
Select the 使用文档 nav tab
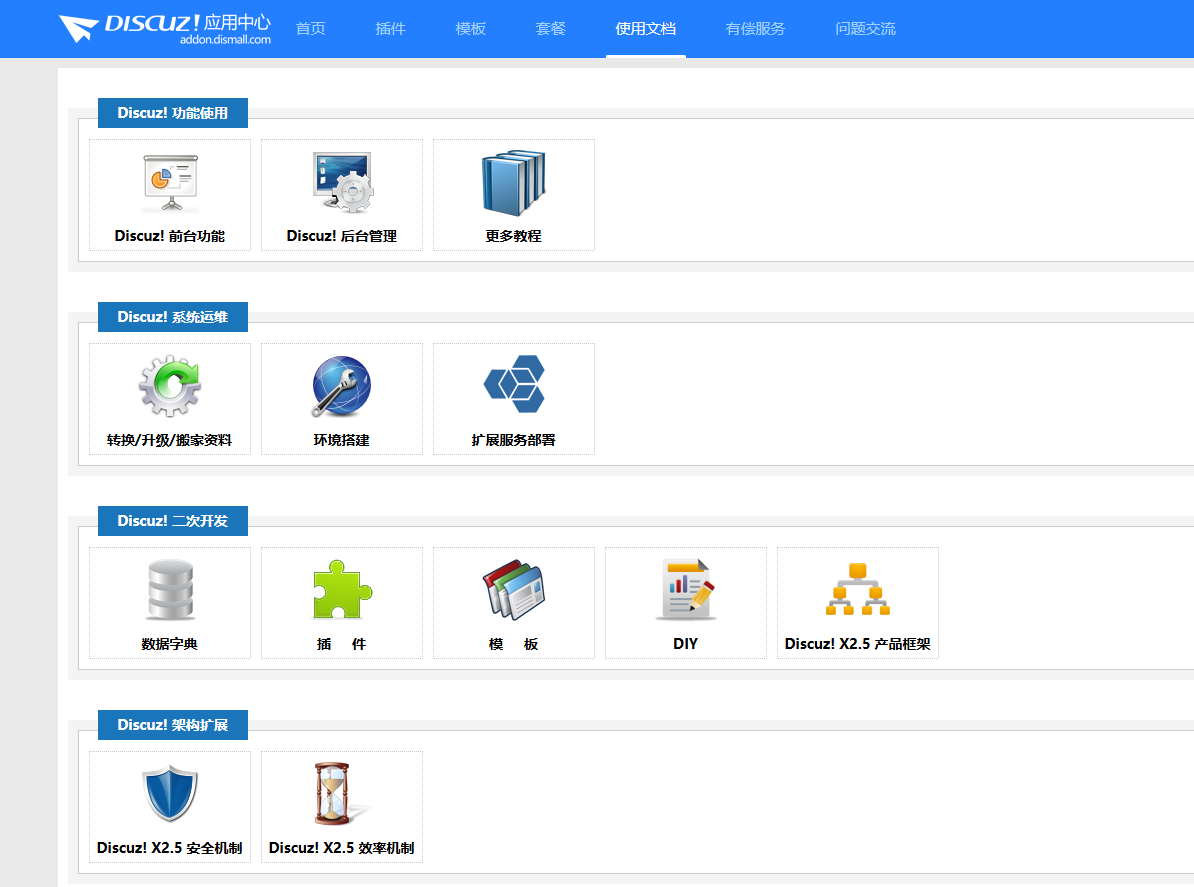click(x=646, y=29)
